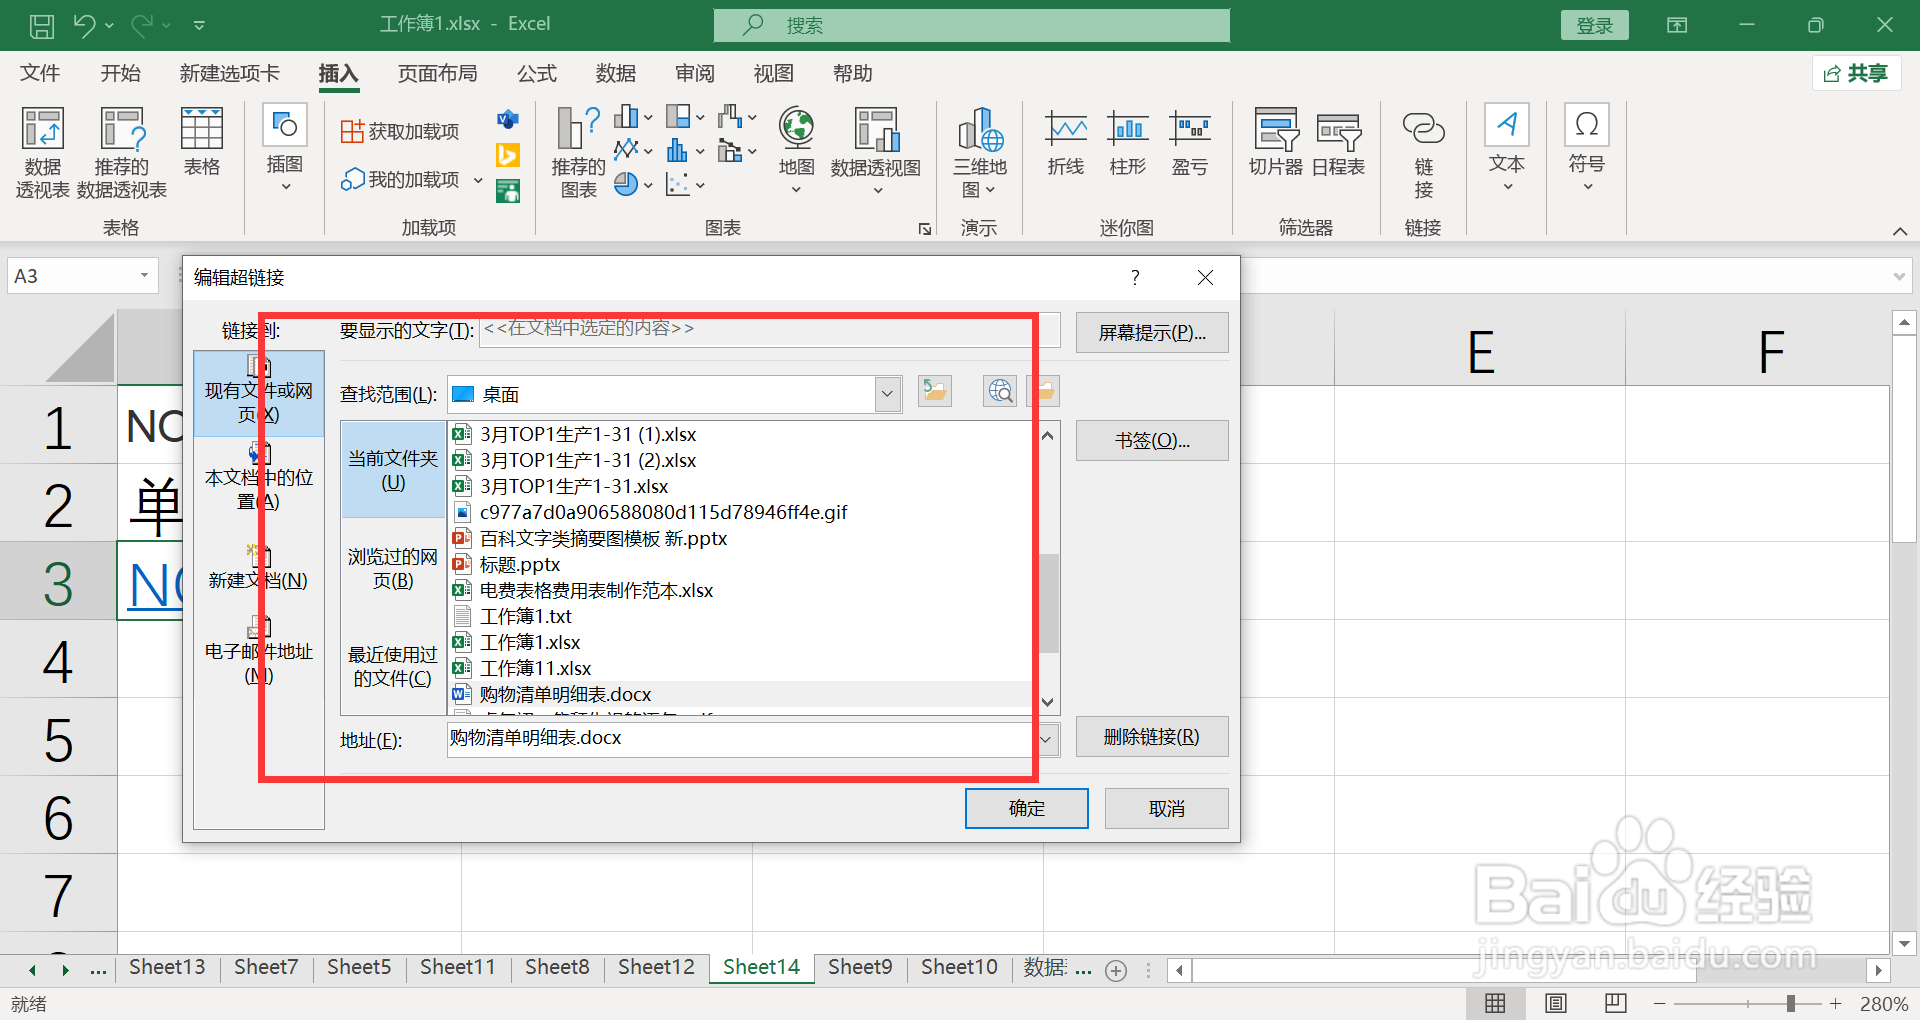Add a new sheet button

(x=1116, y=970)
